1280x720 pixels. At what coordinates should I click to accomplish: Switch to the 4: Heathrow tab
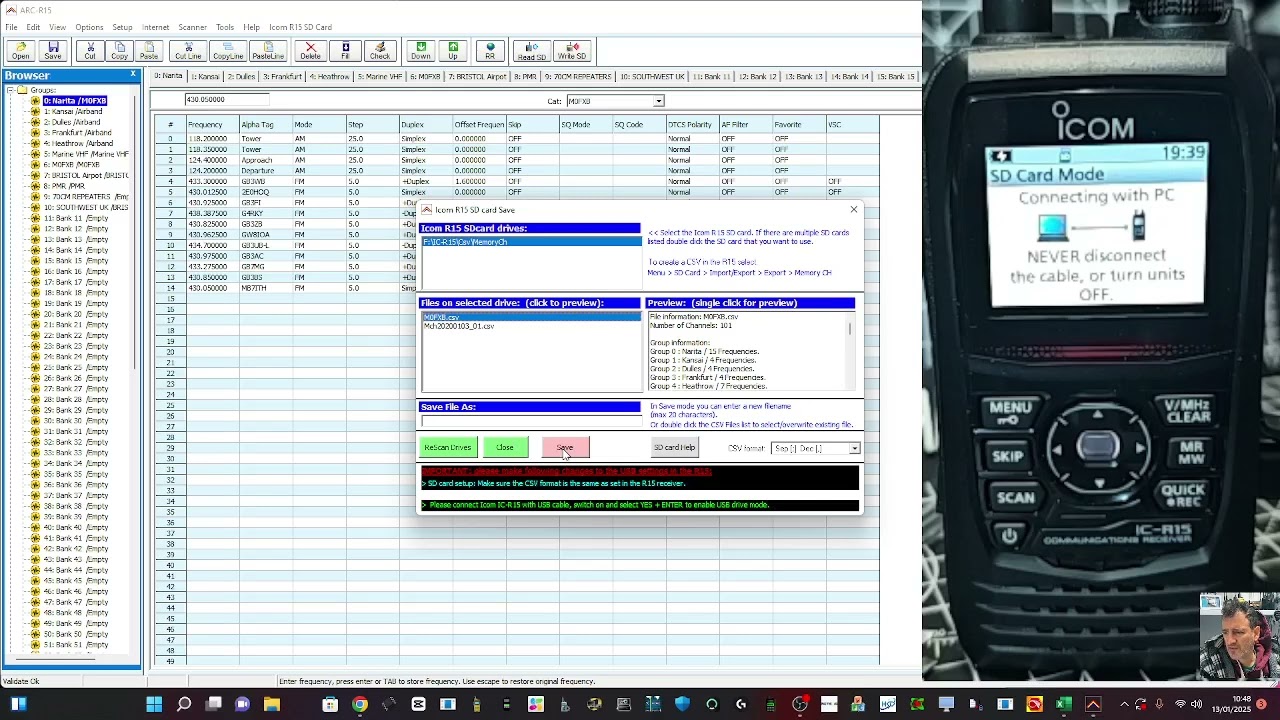click(329, 77)
